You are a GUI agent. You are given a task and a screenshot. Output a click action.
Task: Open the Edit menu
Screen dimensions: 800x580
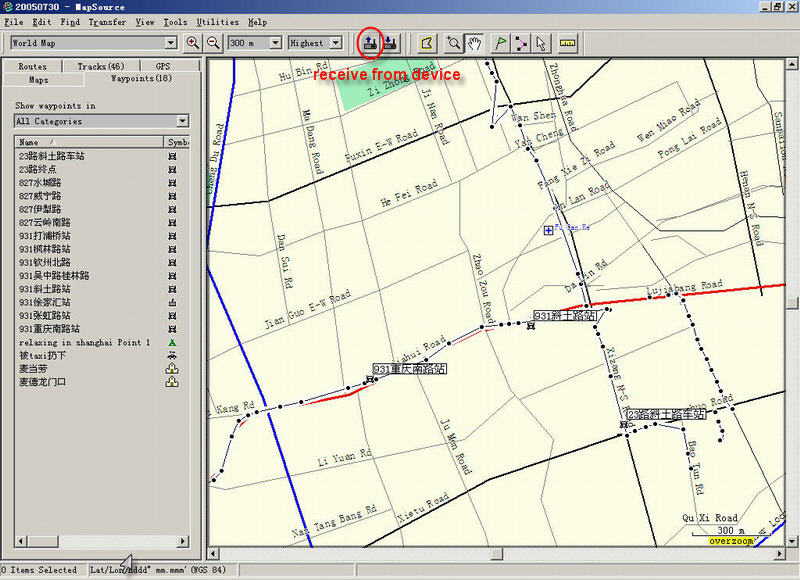point(42,22)
